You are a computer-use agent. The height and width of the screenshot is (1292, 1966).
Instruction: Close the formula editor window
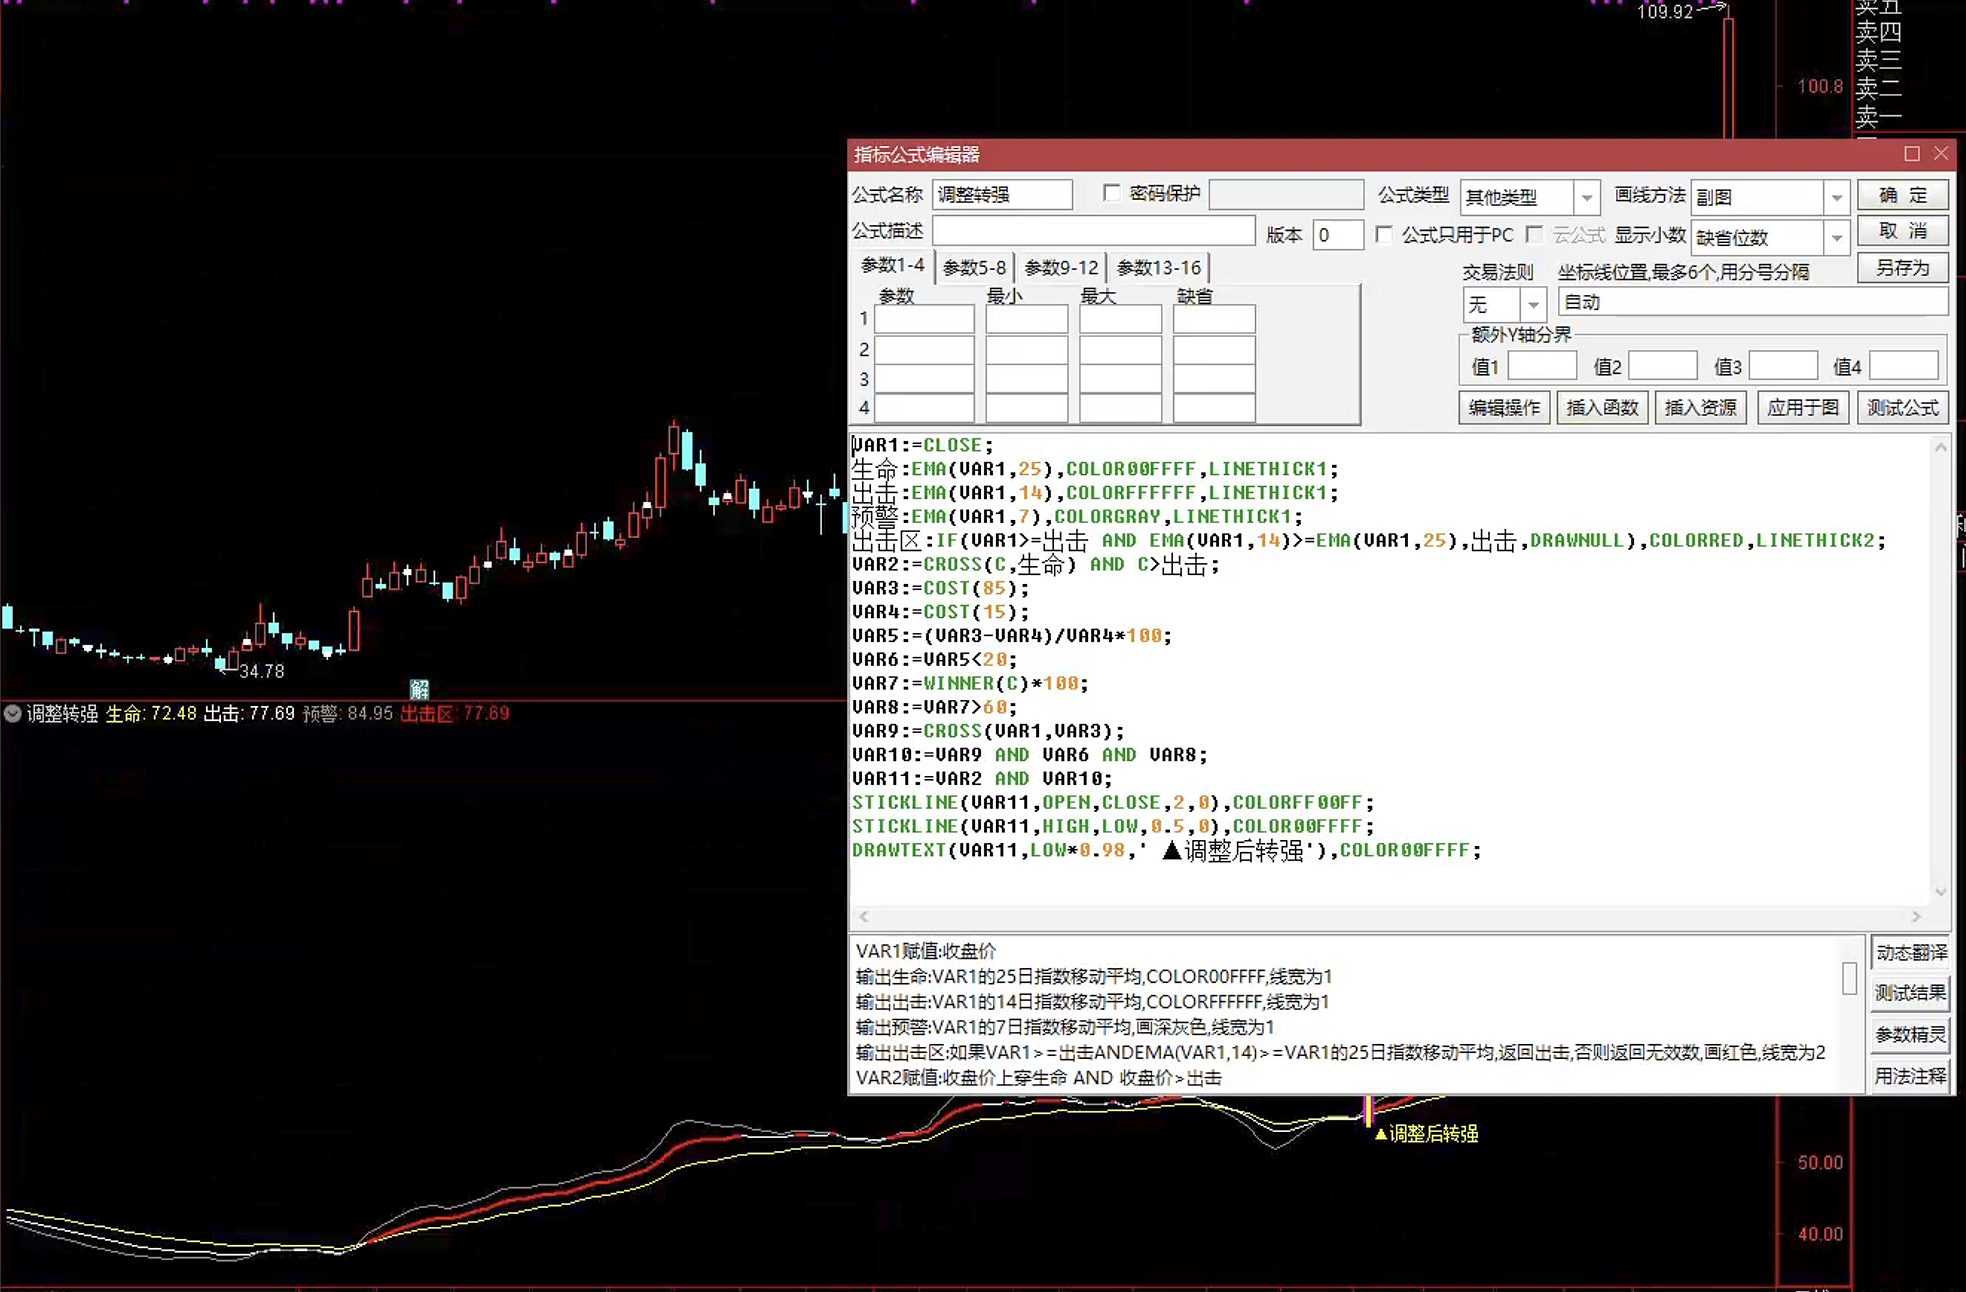1941,153
